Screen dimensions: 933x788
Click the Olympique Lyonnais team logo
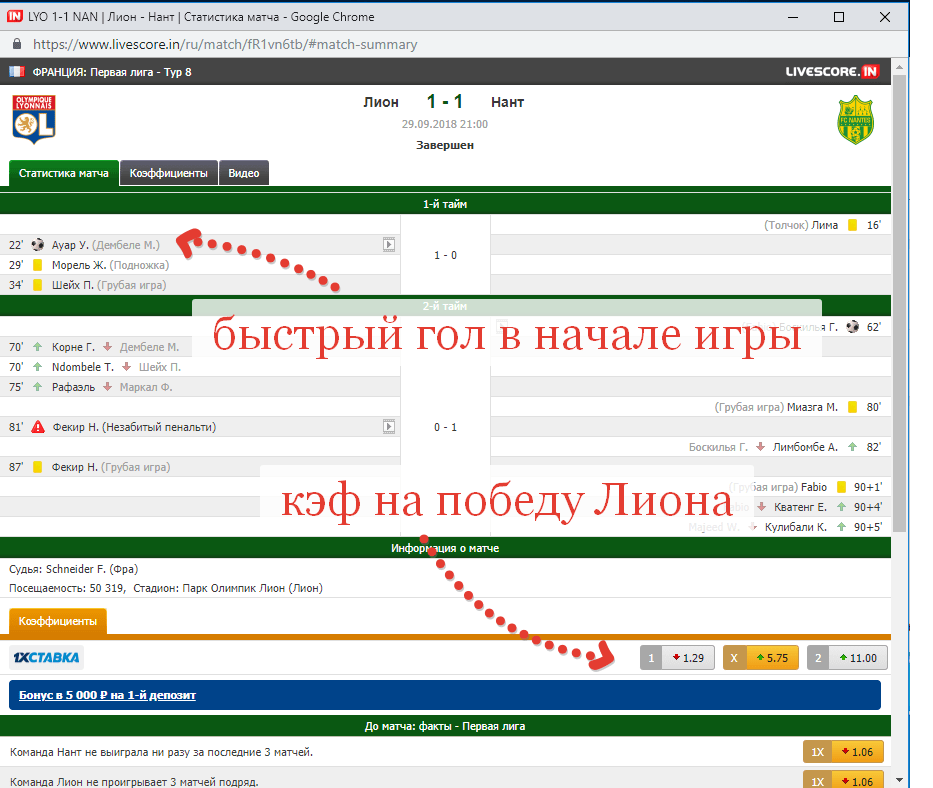33,120
